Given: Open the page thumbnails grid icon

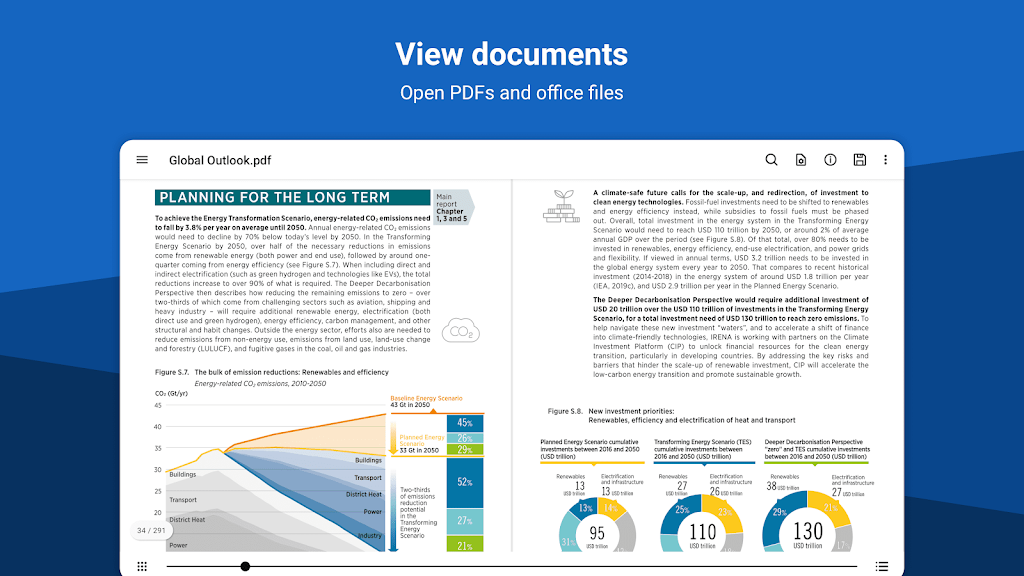Looking at the screenshot, I should pyautogui.click(x=142, y=566).
